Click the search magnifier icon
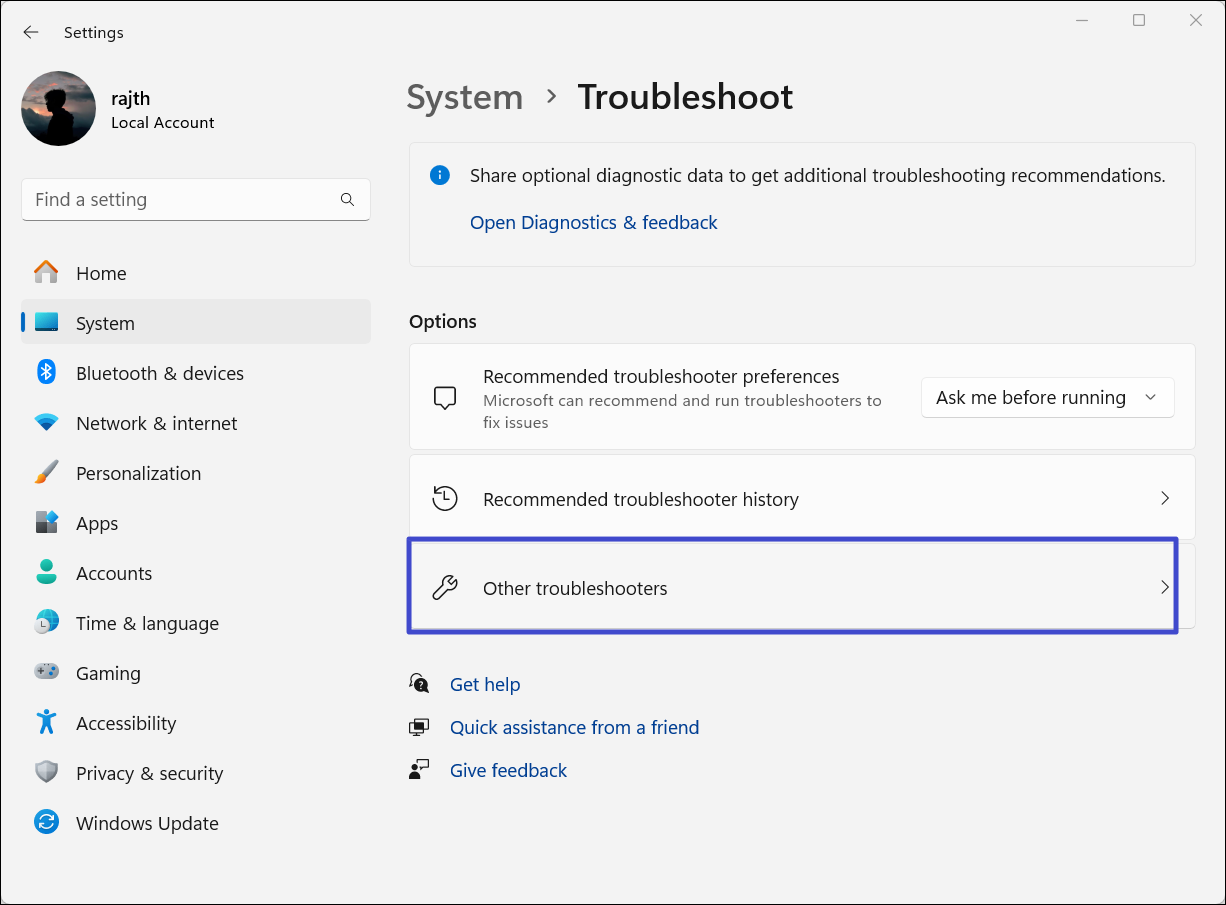The width and height of the screenshot is (1226, 905). pos(347,200)
